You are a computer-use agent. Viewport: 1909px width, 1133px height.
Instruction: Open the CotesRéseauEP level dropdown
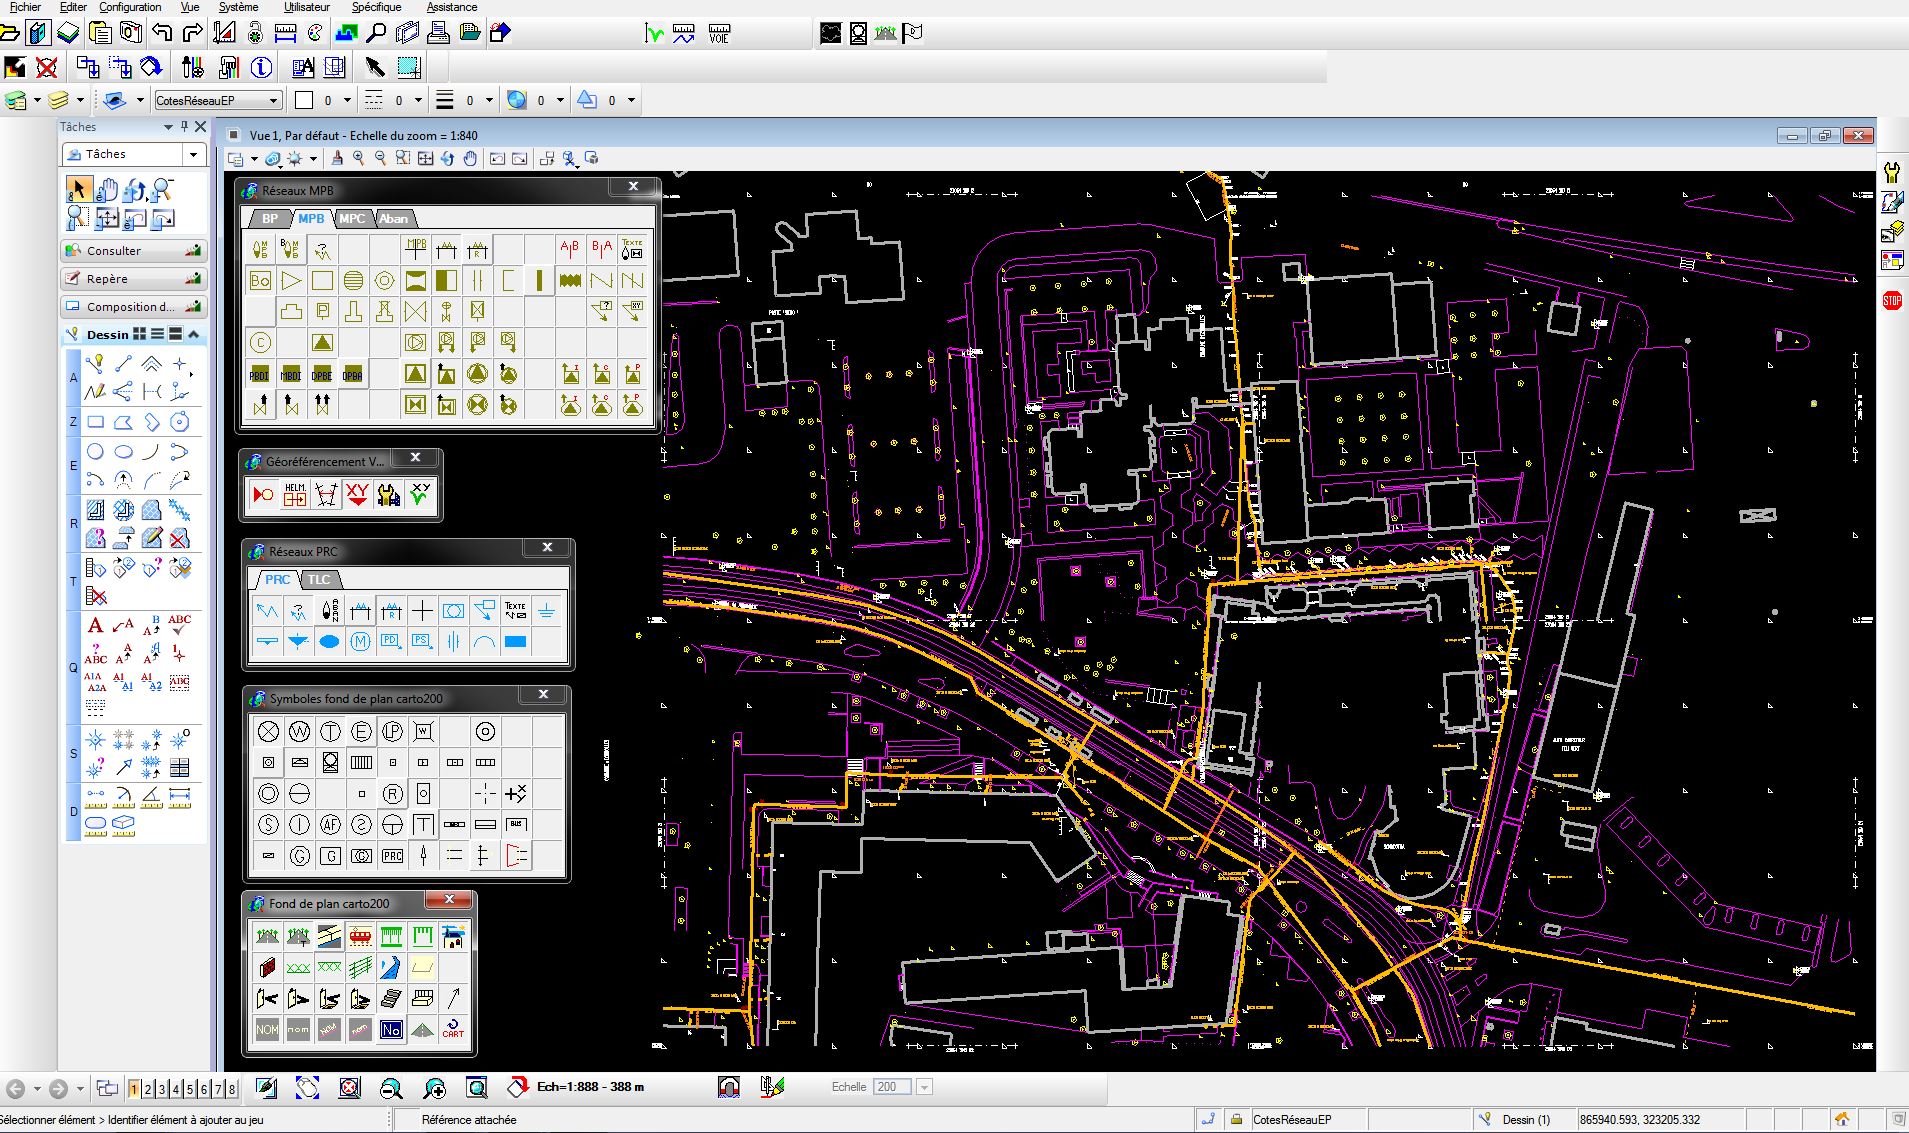(273, 100)
